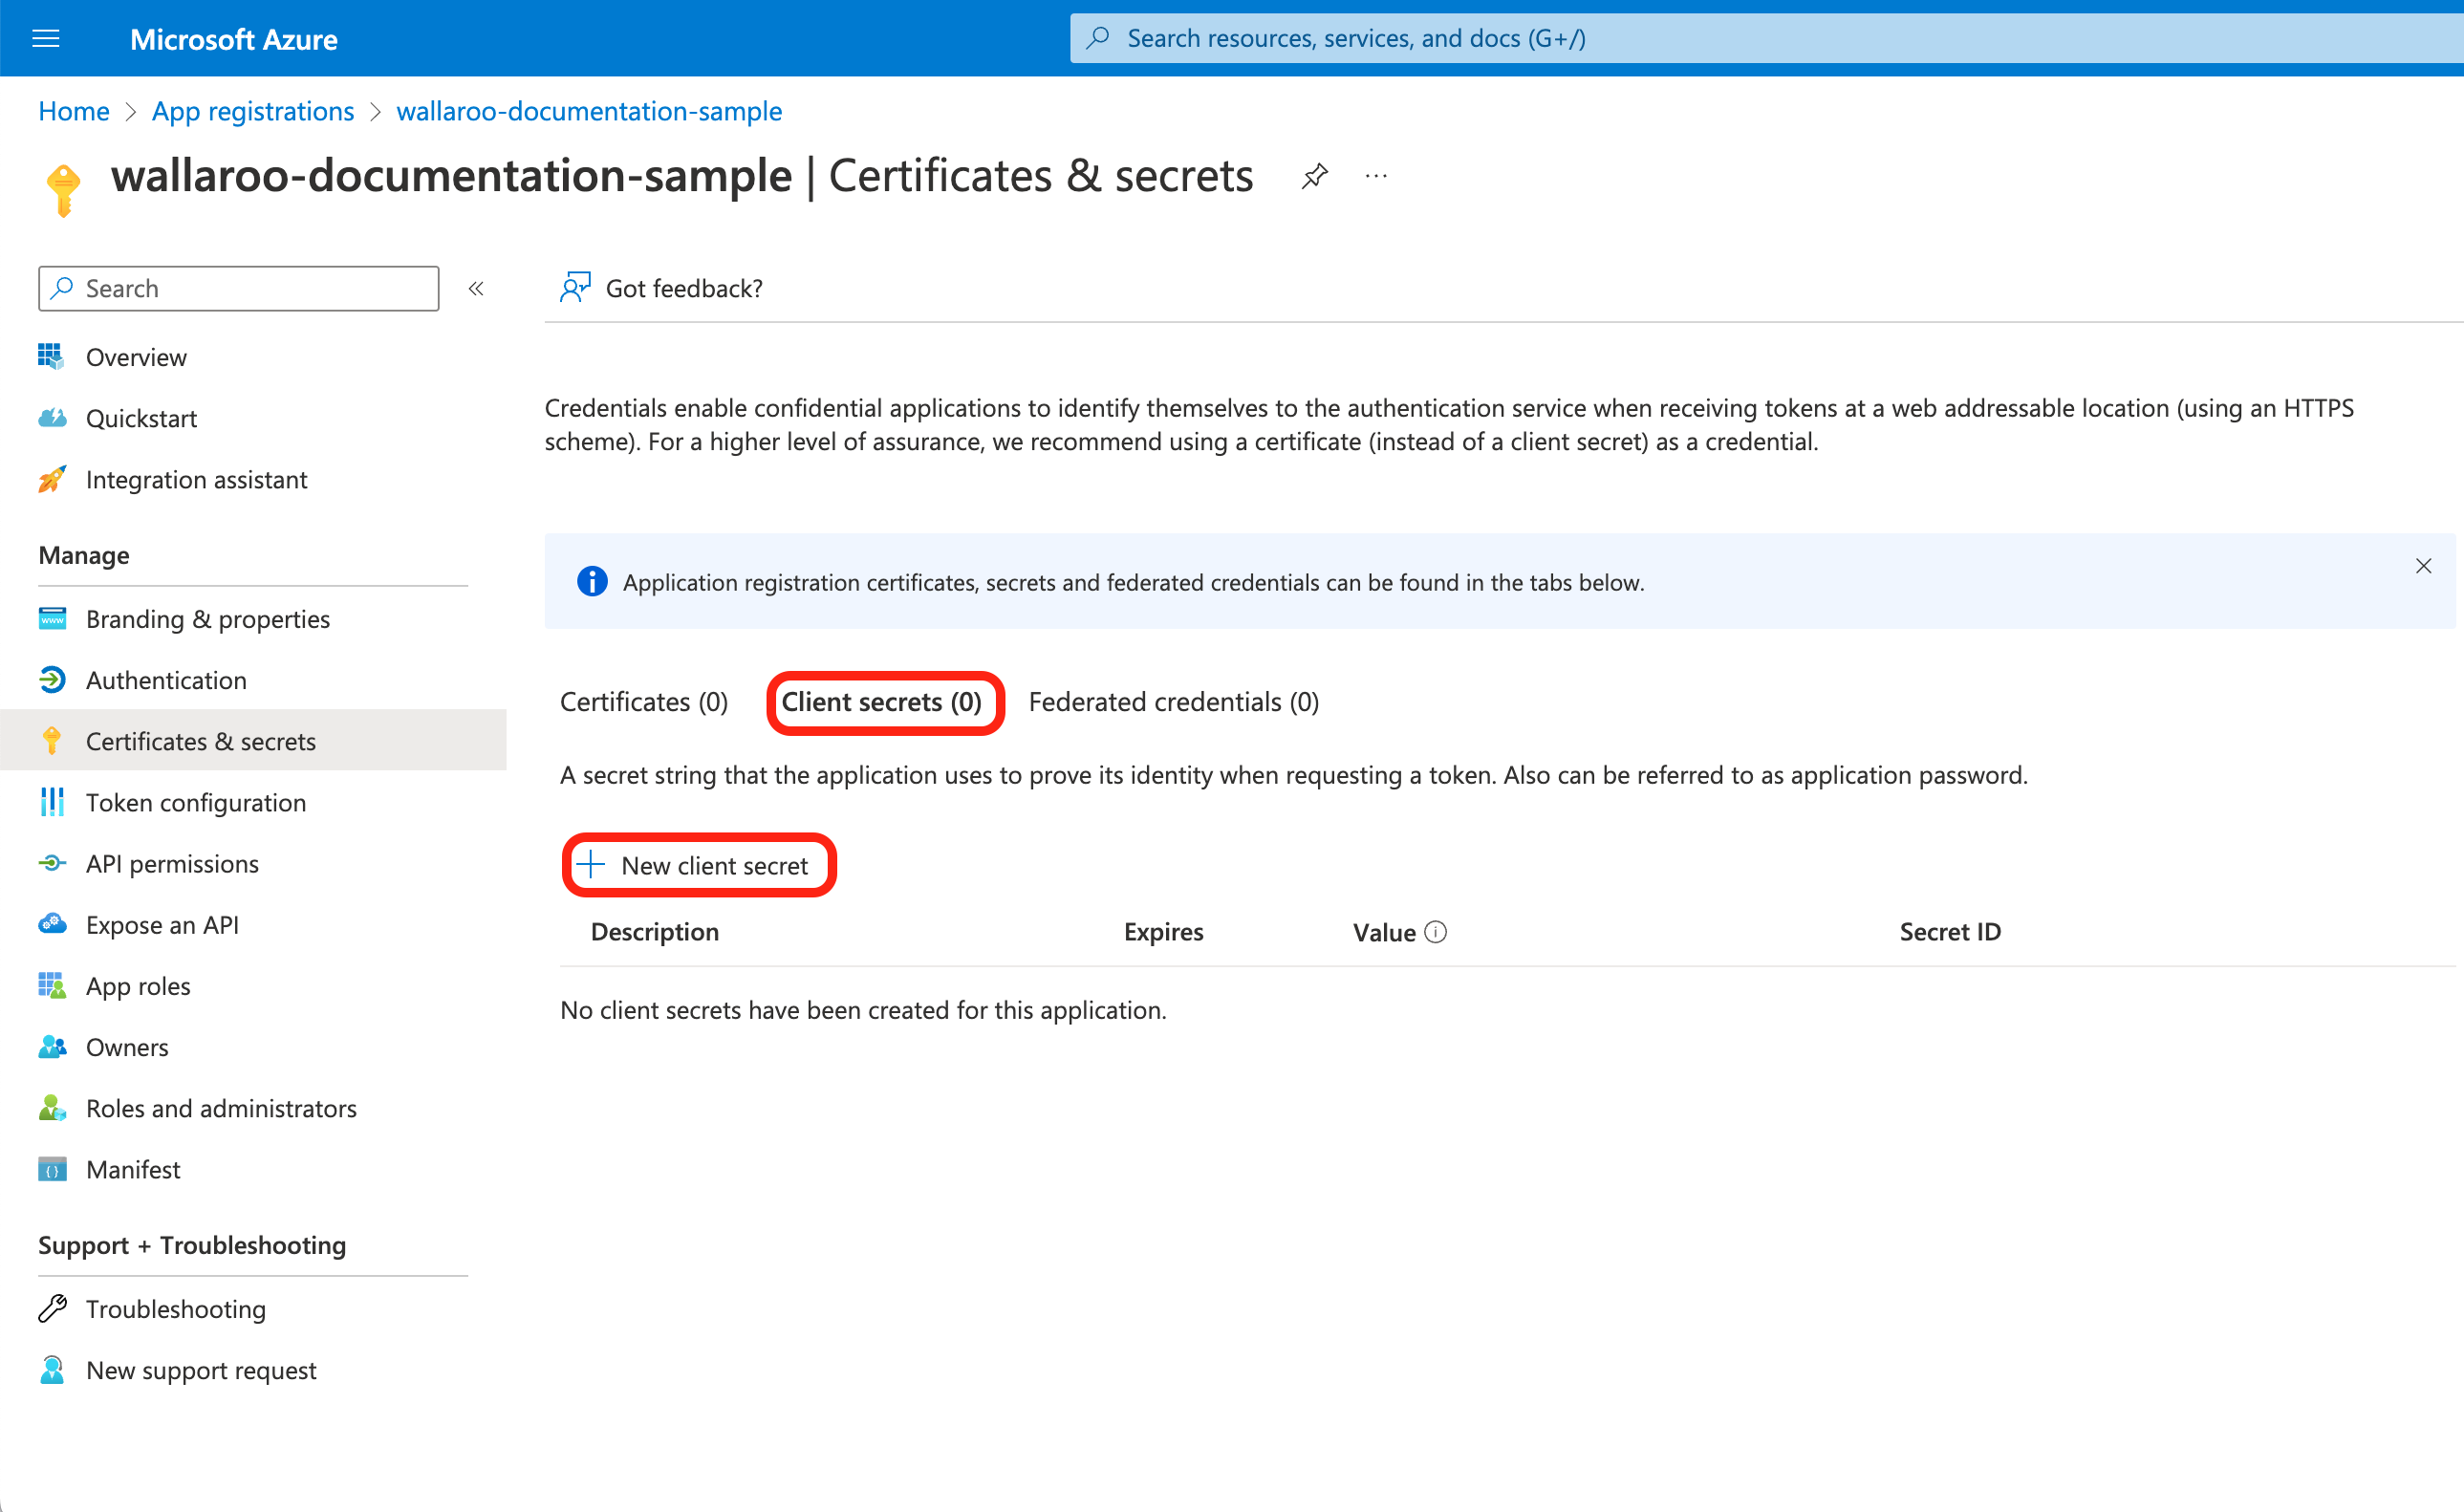Dismiss the blue information banner
This screenshot has width=2464, height=1512.
point(2423,566)
